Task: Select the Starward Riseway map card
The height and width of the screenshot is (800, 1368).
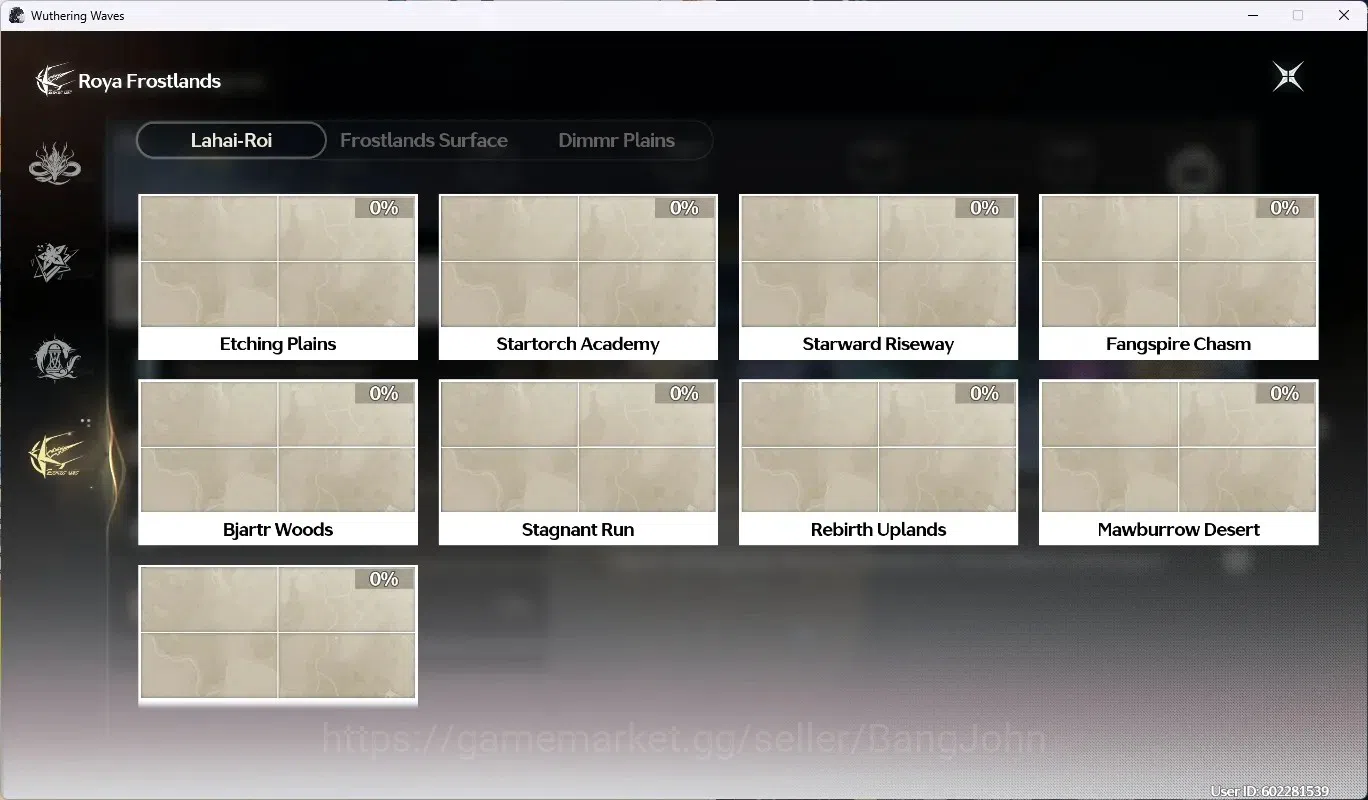Action: click(878, 277)
